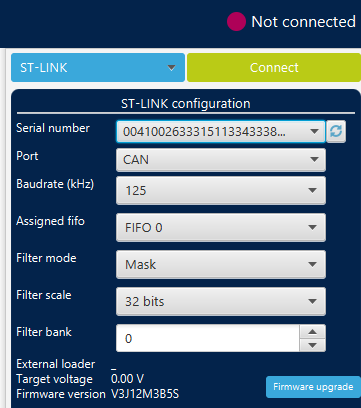Click the Port label
Viewport: 361px width, 408px height.
click(x=27, y=156)
